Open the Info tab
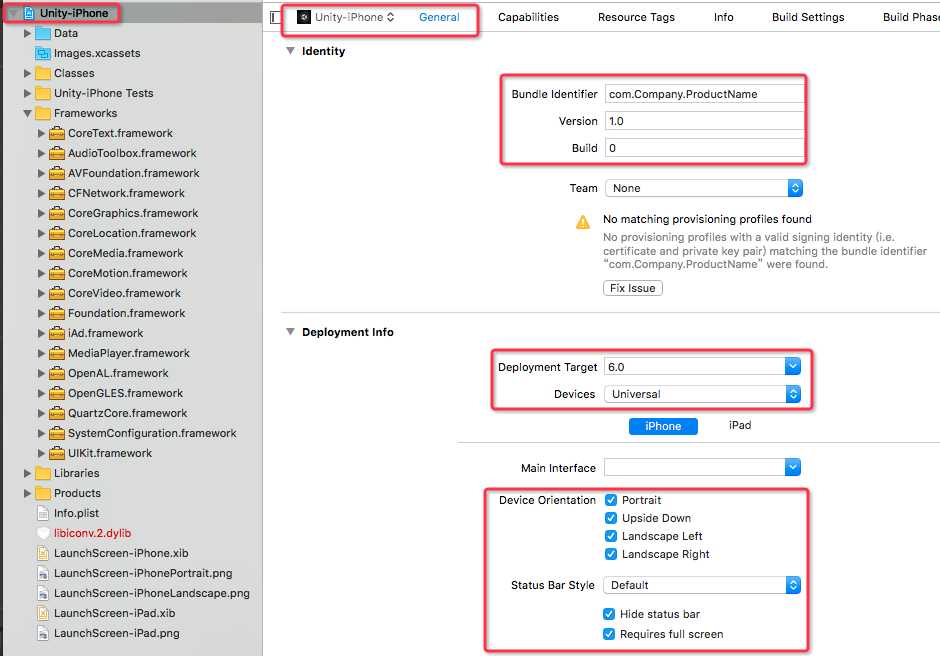 (x=724, y=17)
